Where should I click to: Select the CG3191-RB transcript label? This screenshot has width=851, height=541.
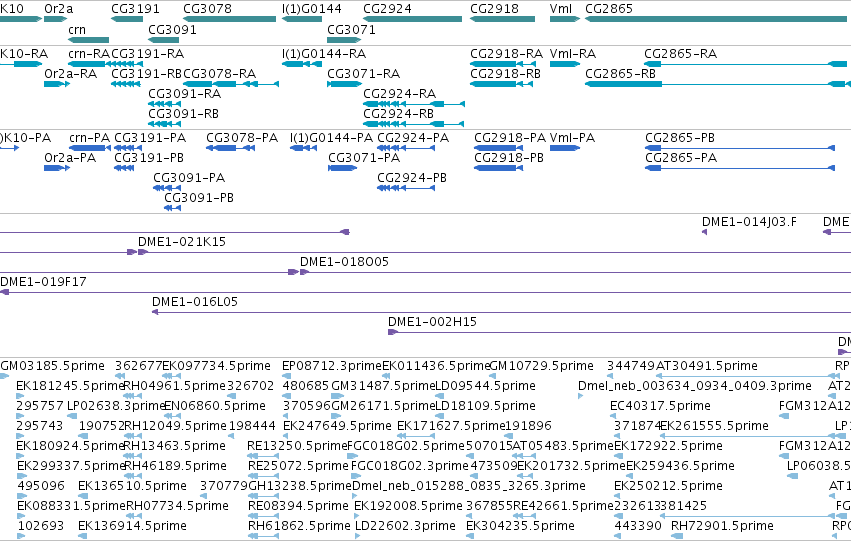147,74
